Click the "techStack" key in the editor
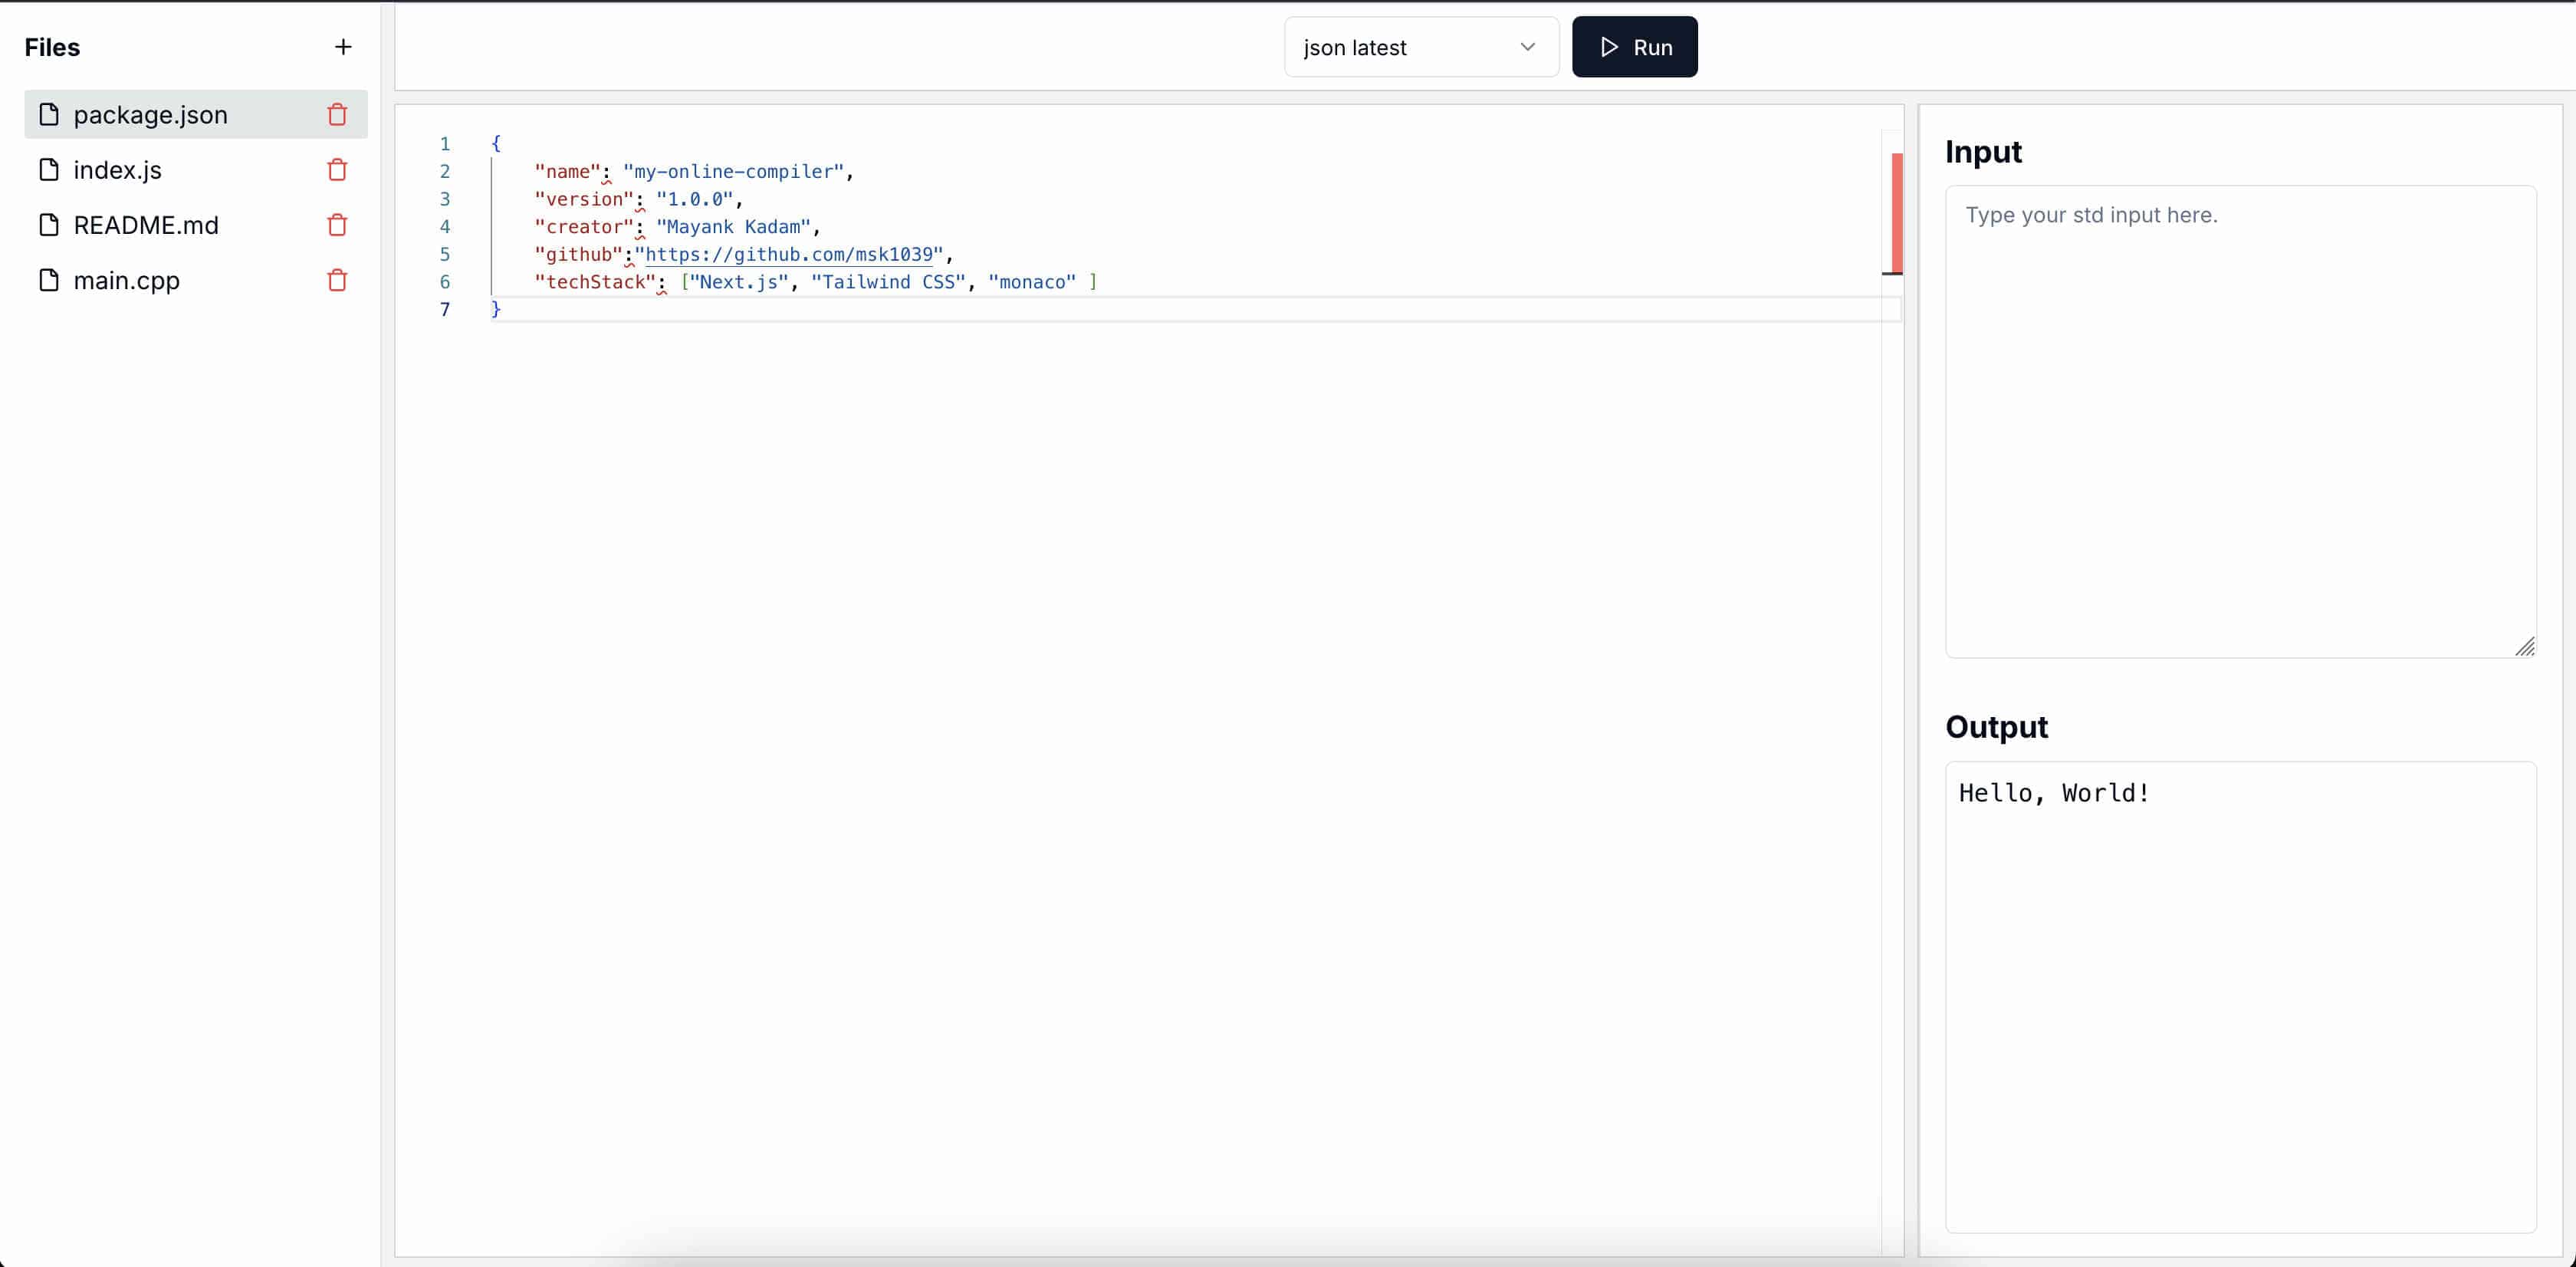 (595, 282)
